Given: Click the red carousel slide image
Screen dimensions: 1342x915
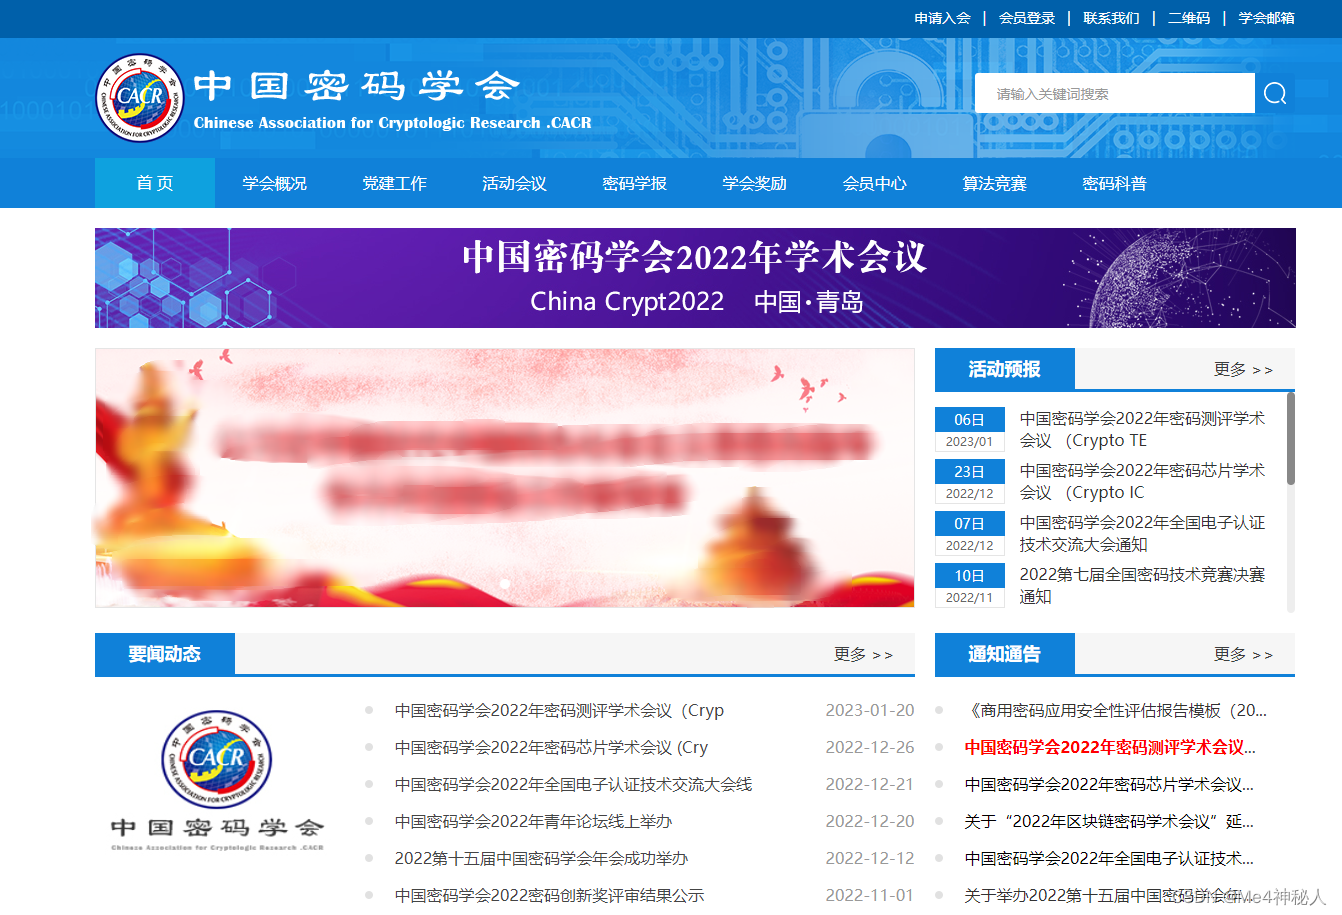Looking at the screenshot, I should 505,478.
